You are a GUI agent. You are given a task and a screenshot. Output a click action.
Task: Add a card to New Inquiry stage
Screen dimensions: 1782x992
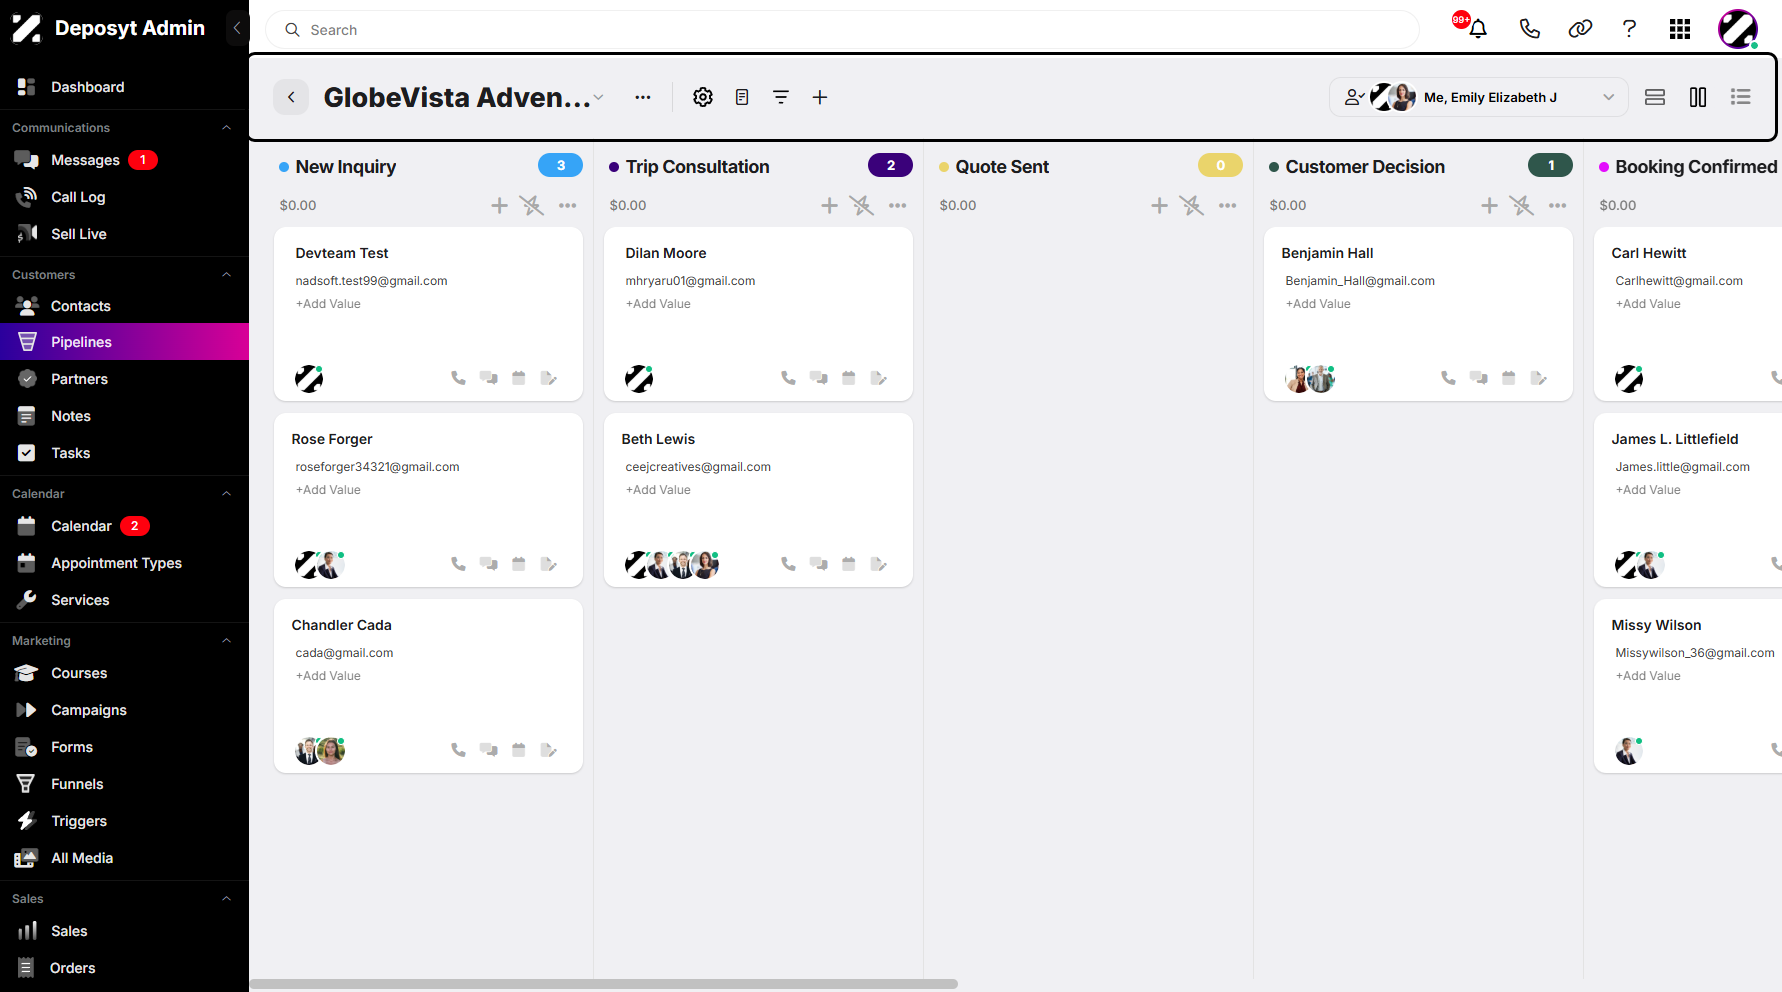[x=499, y=205]
